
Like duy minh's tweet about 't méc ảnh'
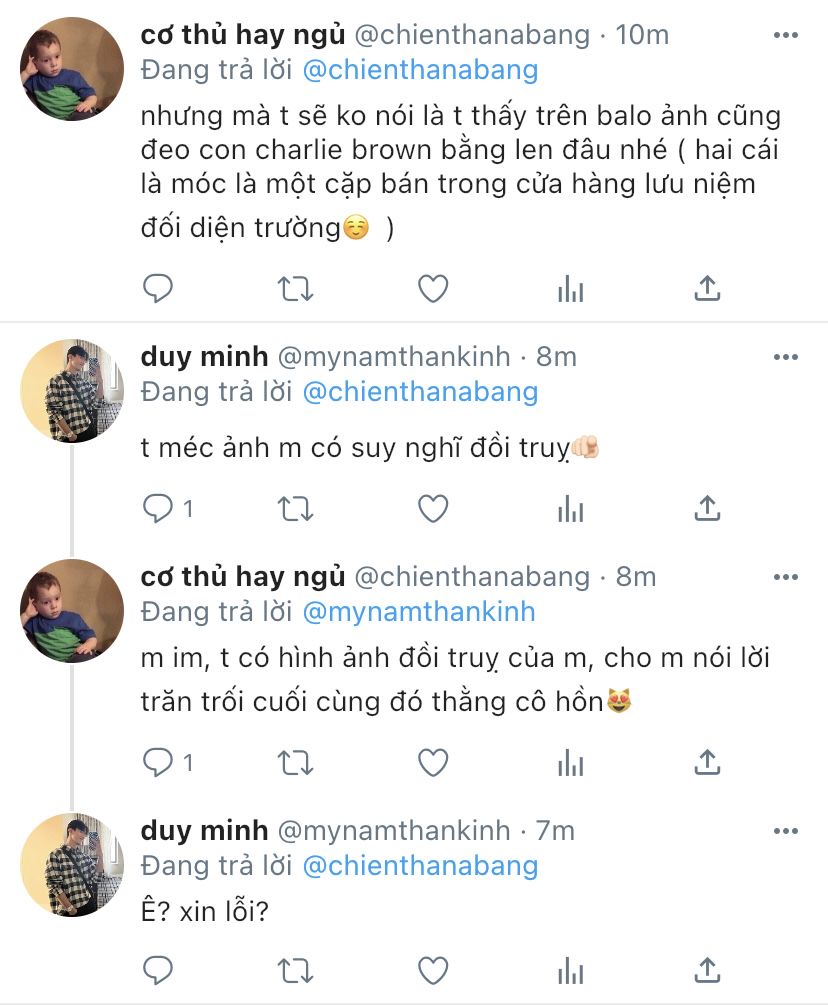pos(432,509)
